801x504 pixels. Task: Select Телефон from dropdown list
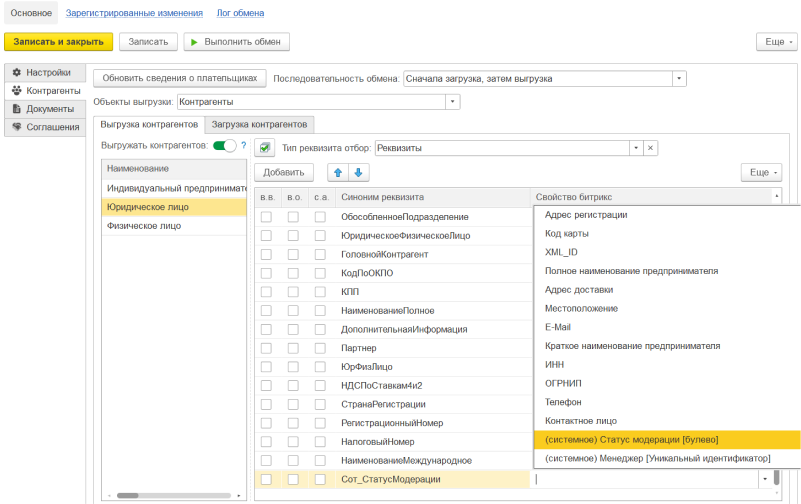point(667,402)
